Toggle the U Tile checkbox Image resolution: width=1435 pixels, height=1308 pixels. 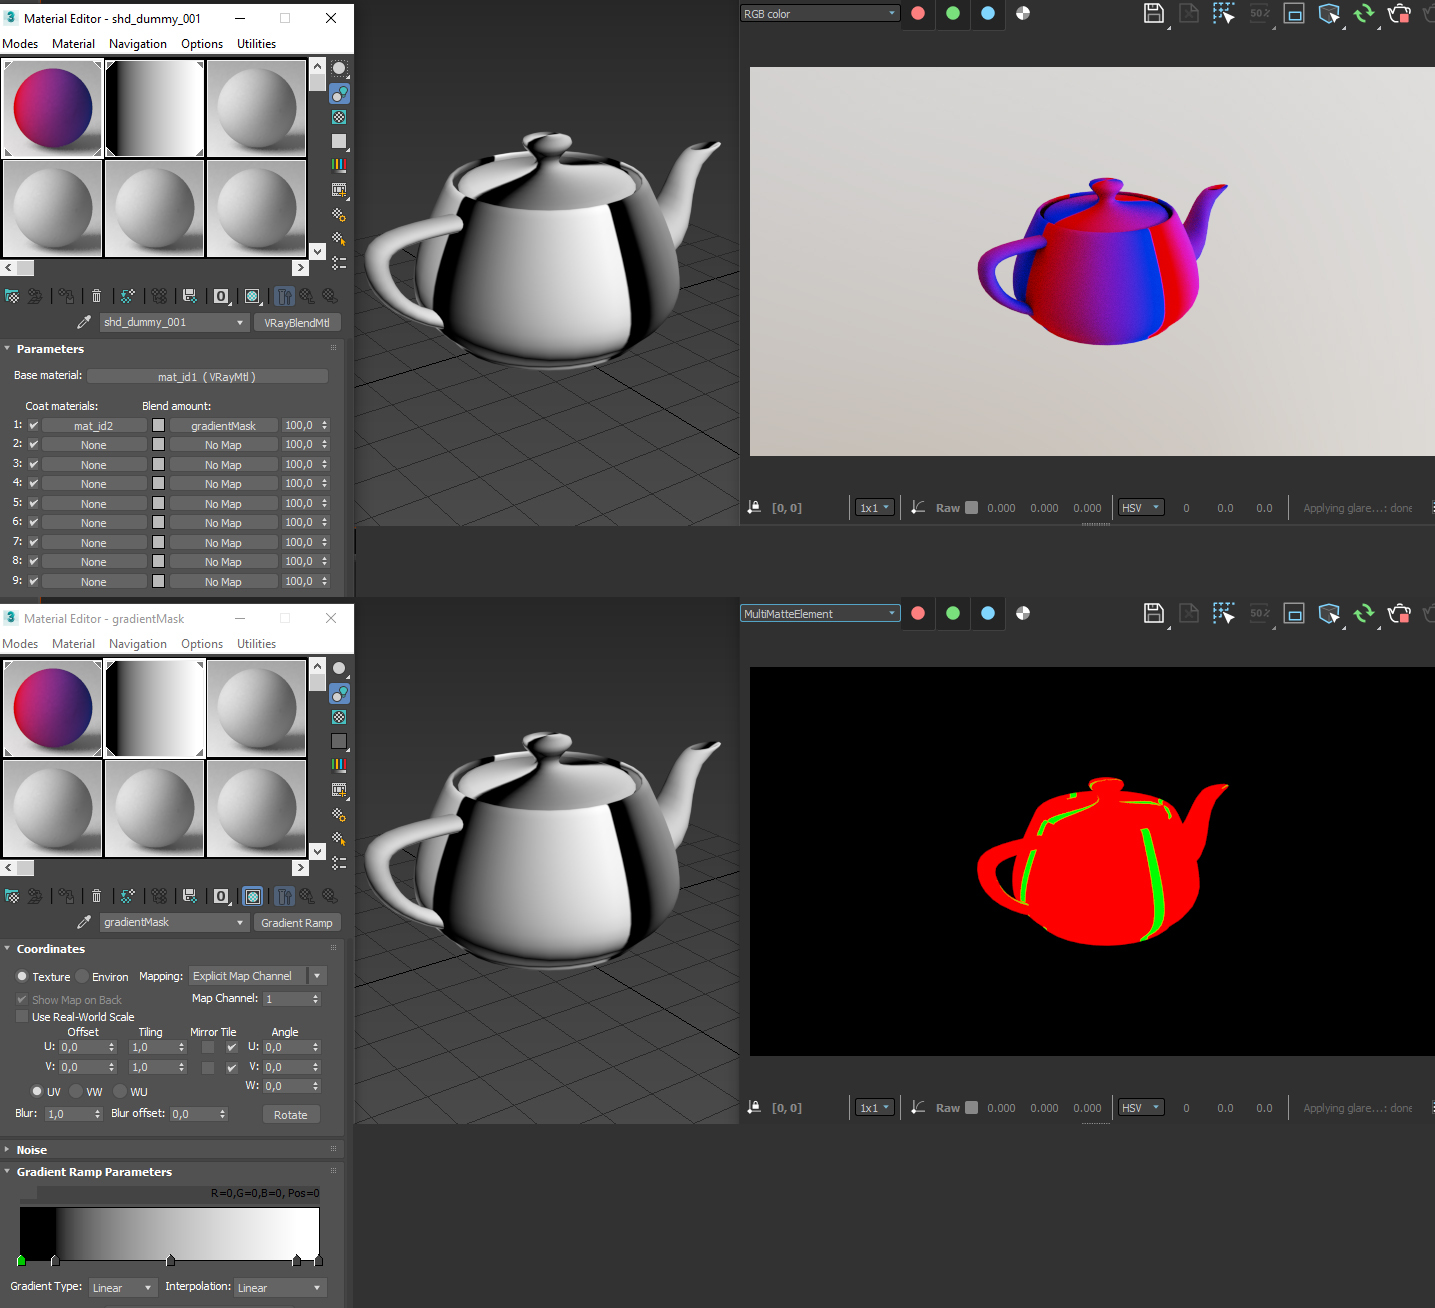[x=232, y=1047]
